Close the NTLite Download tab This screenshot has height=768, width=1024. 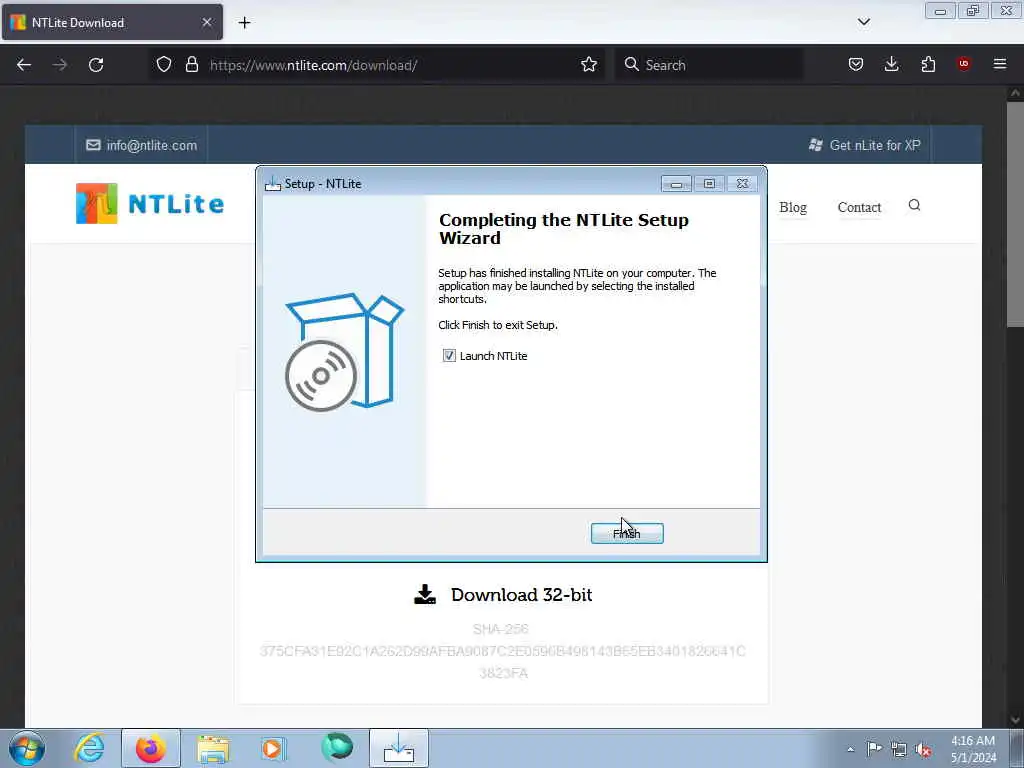(x=206, y=22)
